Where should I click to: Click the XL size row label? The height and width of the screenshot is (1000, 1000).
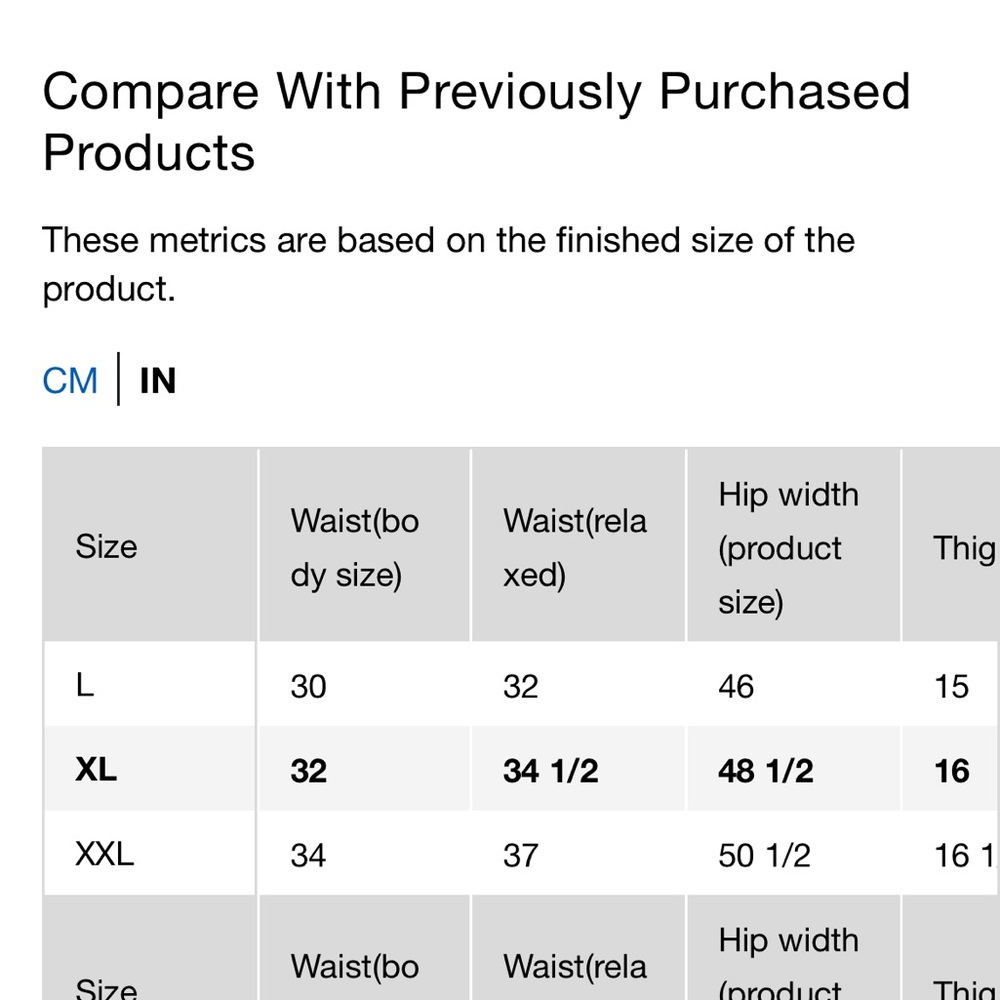pyautogui.click(x=96, y=769)
